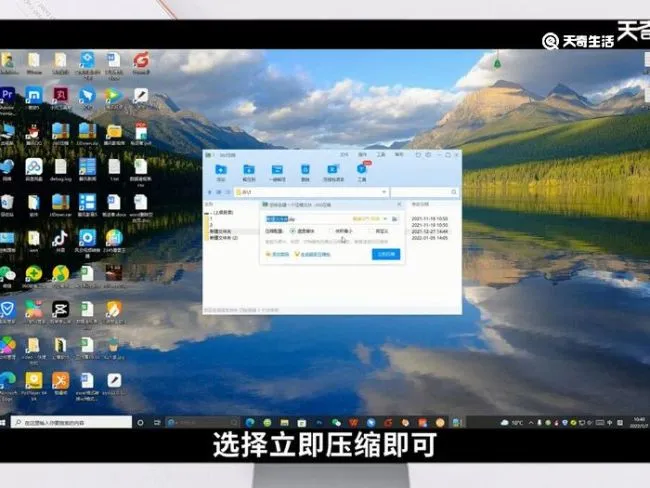Viewport: 650px width, 488px height.
Task: Open Task View from the taskbar
Action: tap(157, 422)
